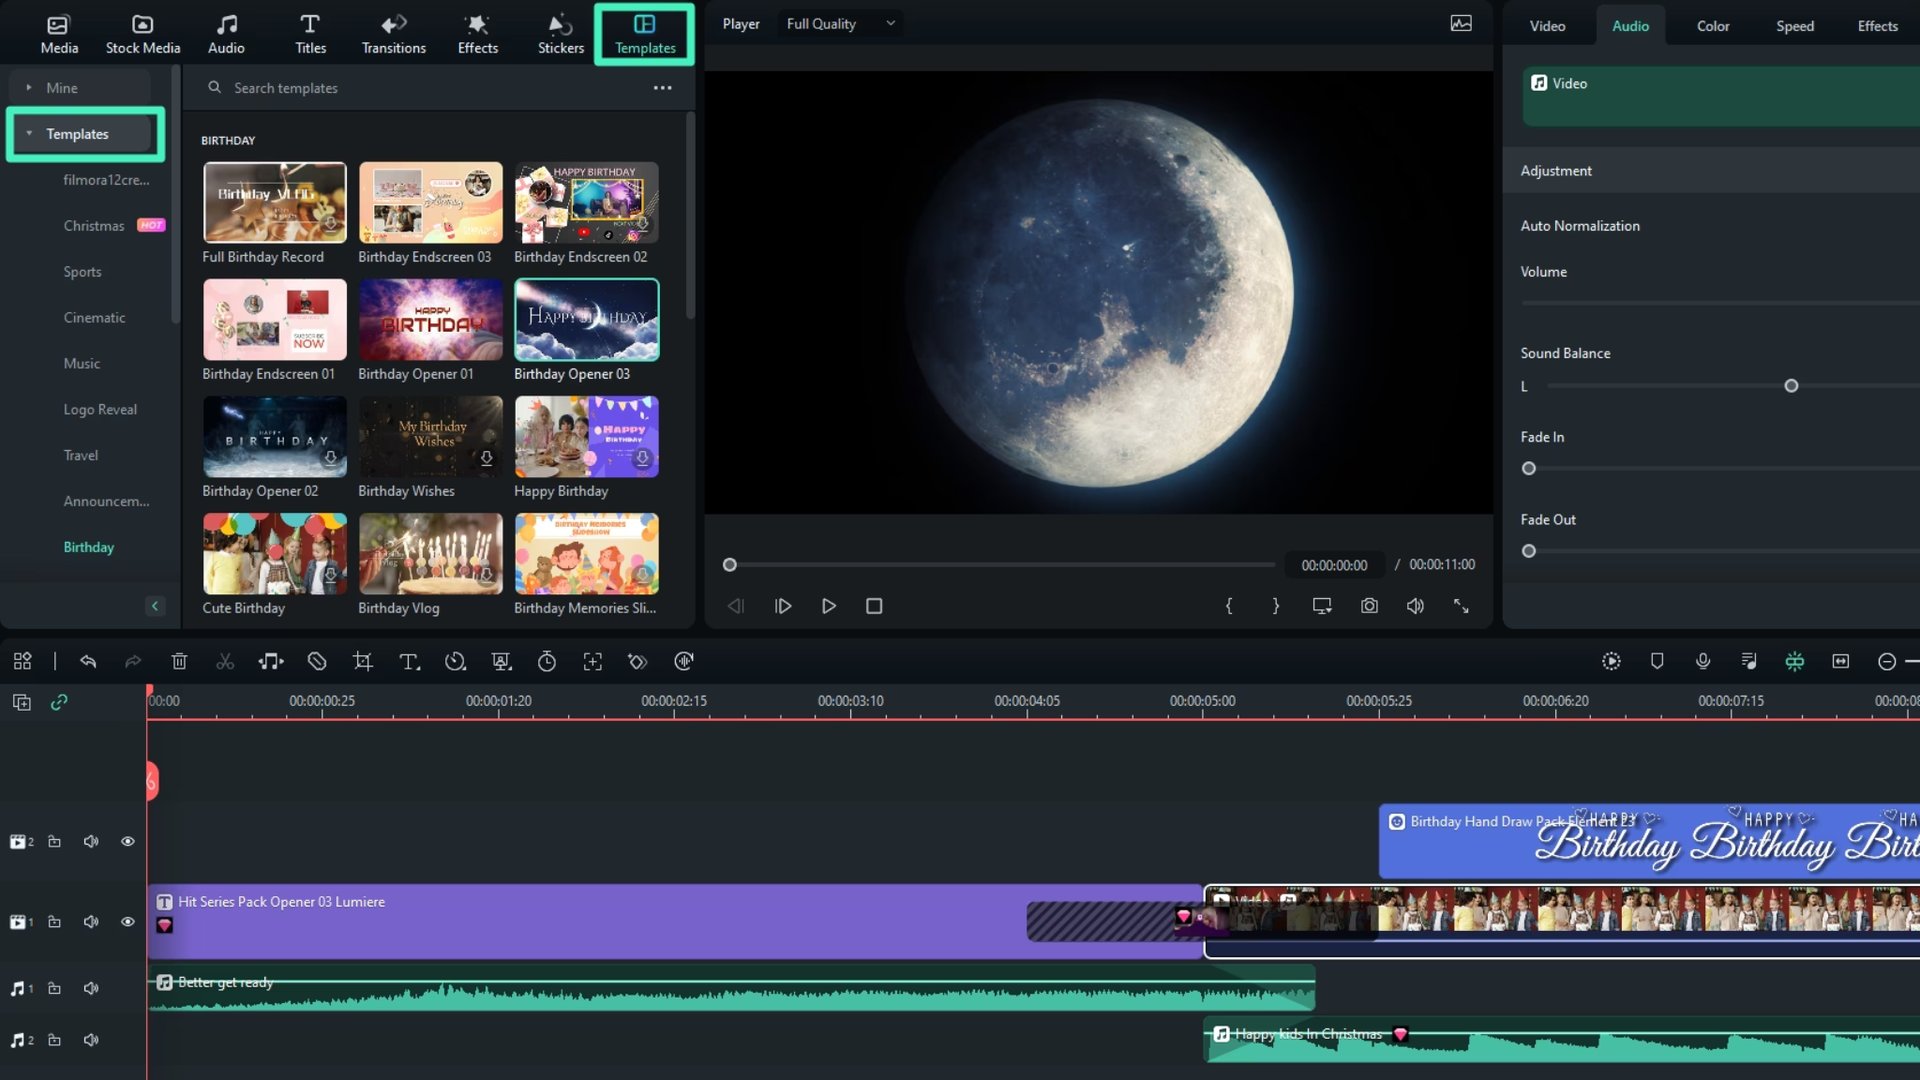The width and height of the screenshot is (1920, 1080).
Task: Lock video track 1
Action: 55,921
